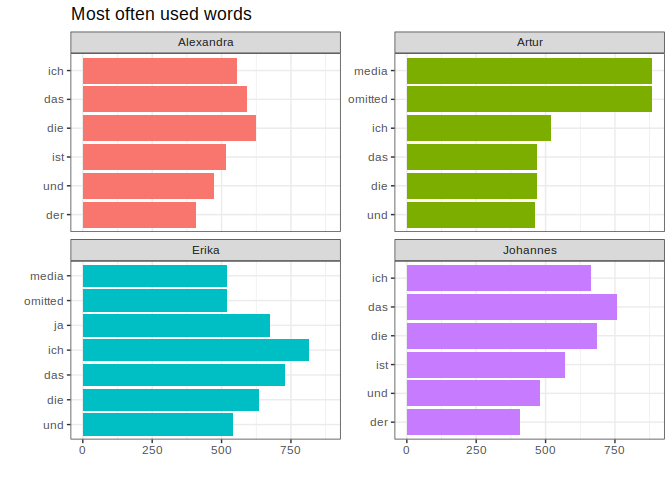Click the Artur panel header strip
Image resolution: width=672 pixels, height=480 pixels.
(x=529, y=42)
